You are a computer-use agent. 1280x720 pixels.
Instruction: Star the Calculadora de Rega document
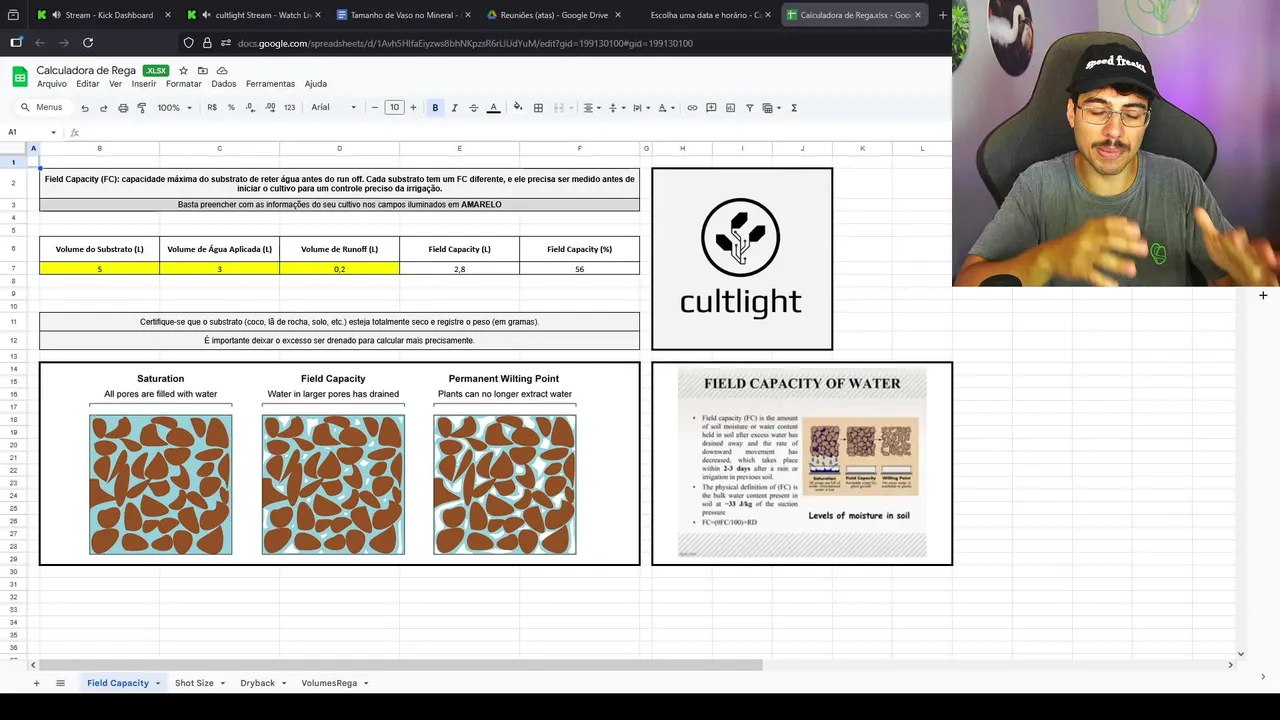183,71
